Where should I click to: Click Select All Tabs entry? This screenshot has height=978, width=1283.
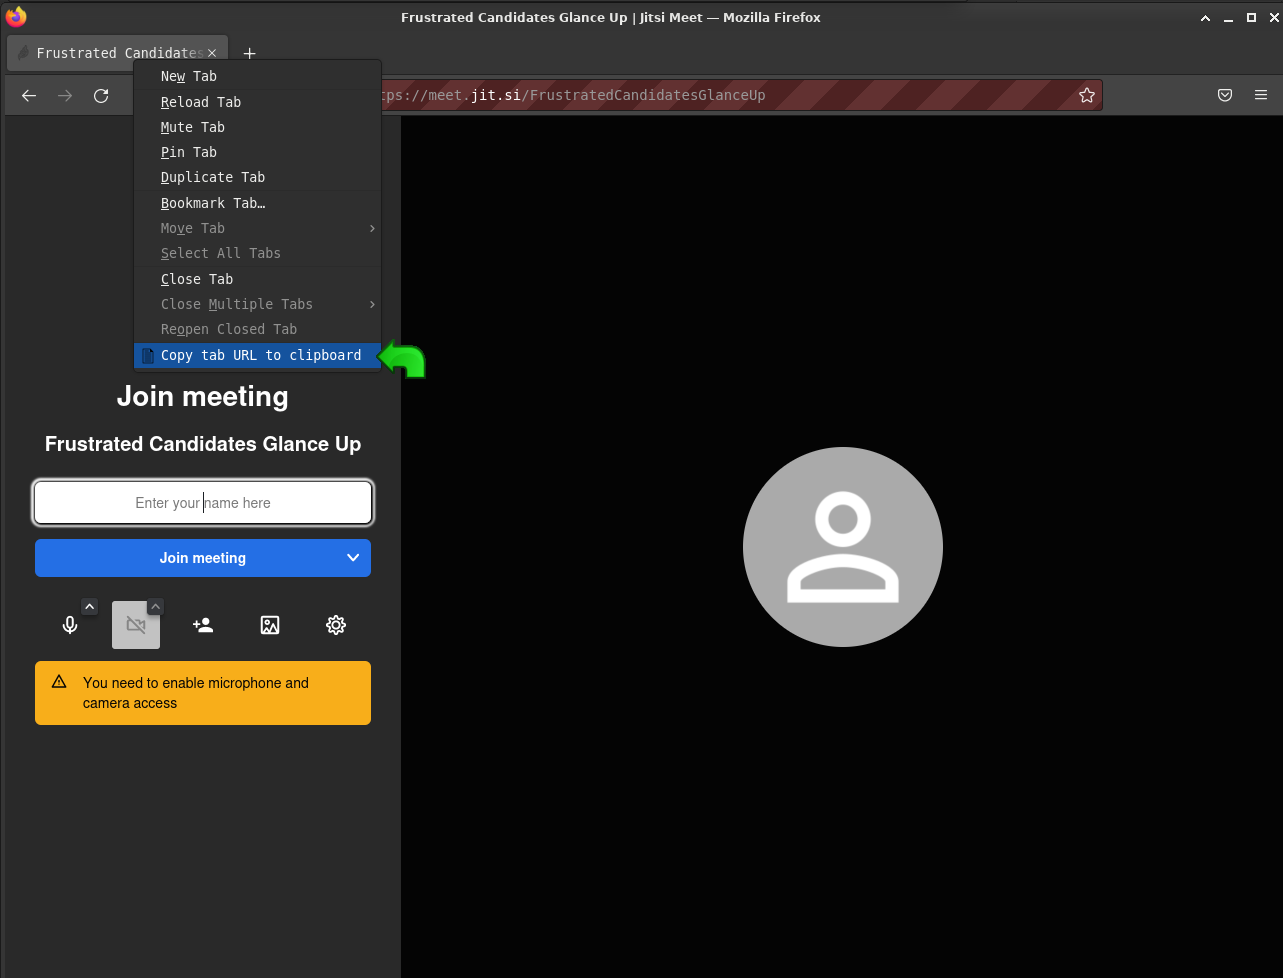257,253
